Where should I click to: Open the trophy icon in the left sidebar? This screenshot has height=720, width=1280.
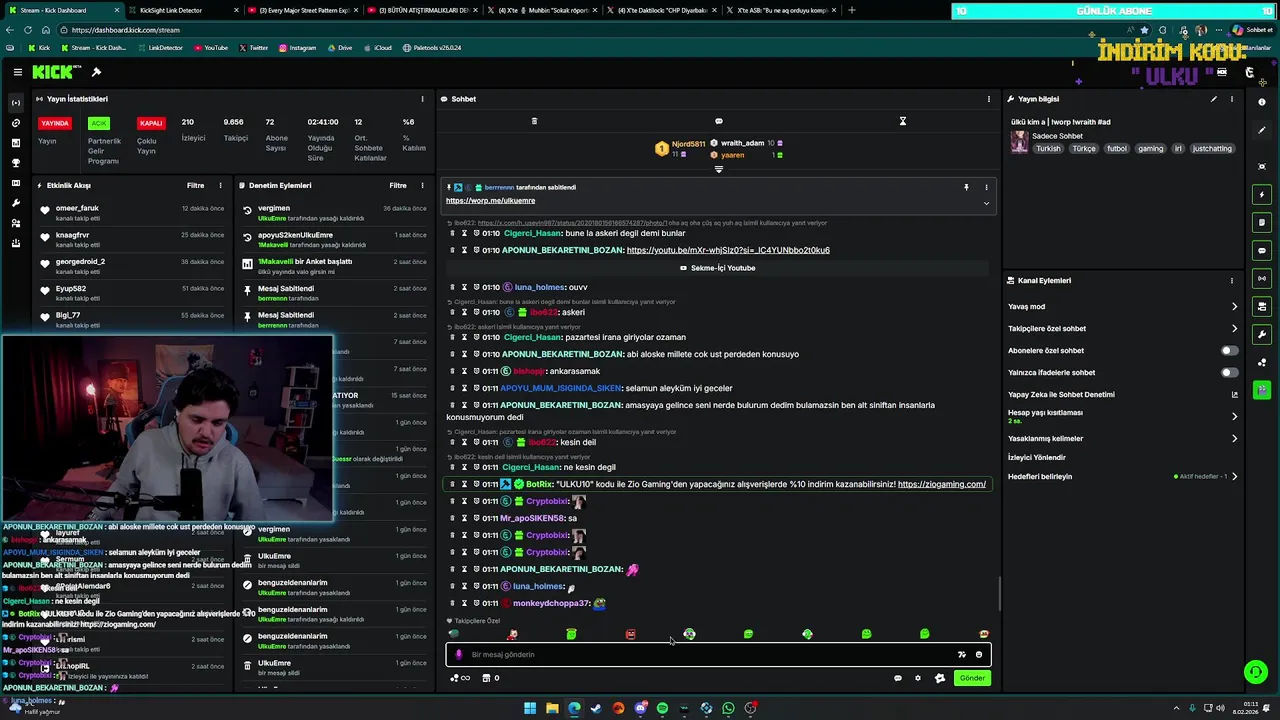pyautogui.click(x=15, y=163)
